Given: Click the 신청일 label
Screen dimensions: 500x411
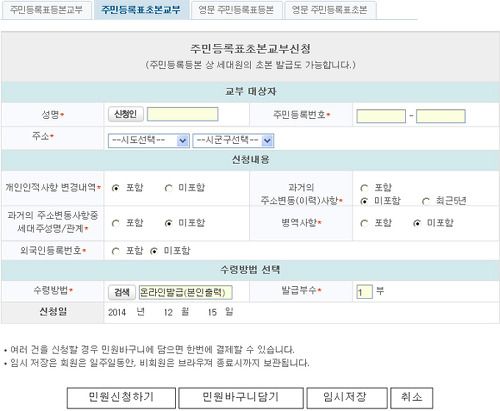Looking at the screenshot, I should (x=53, y=312).
